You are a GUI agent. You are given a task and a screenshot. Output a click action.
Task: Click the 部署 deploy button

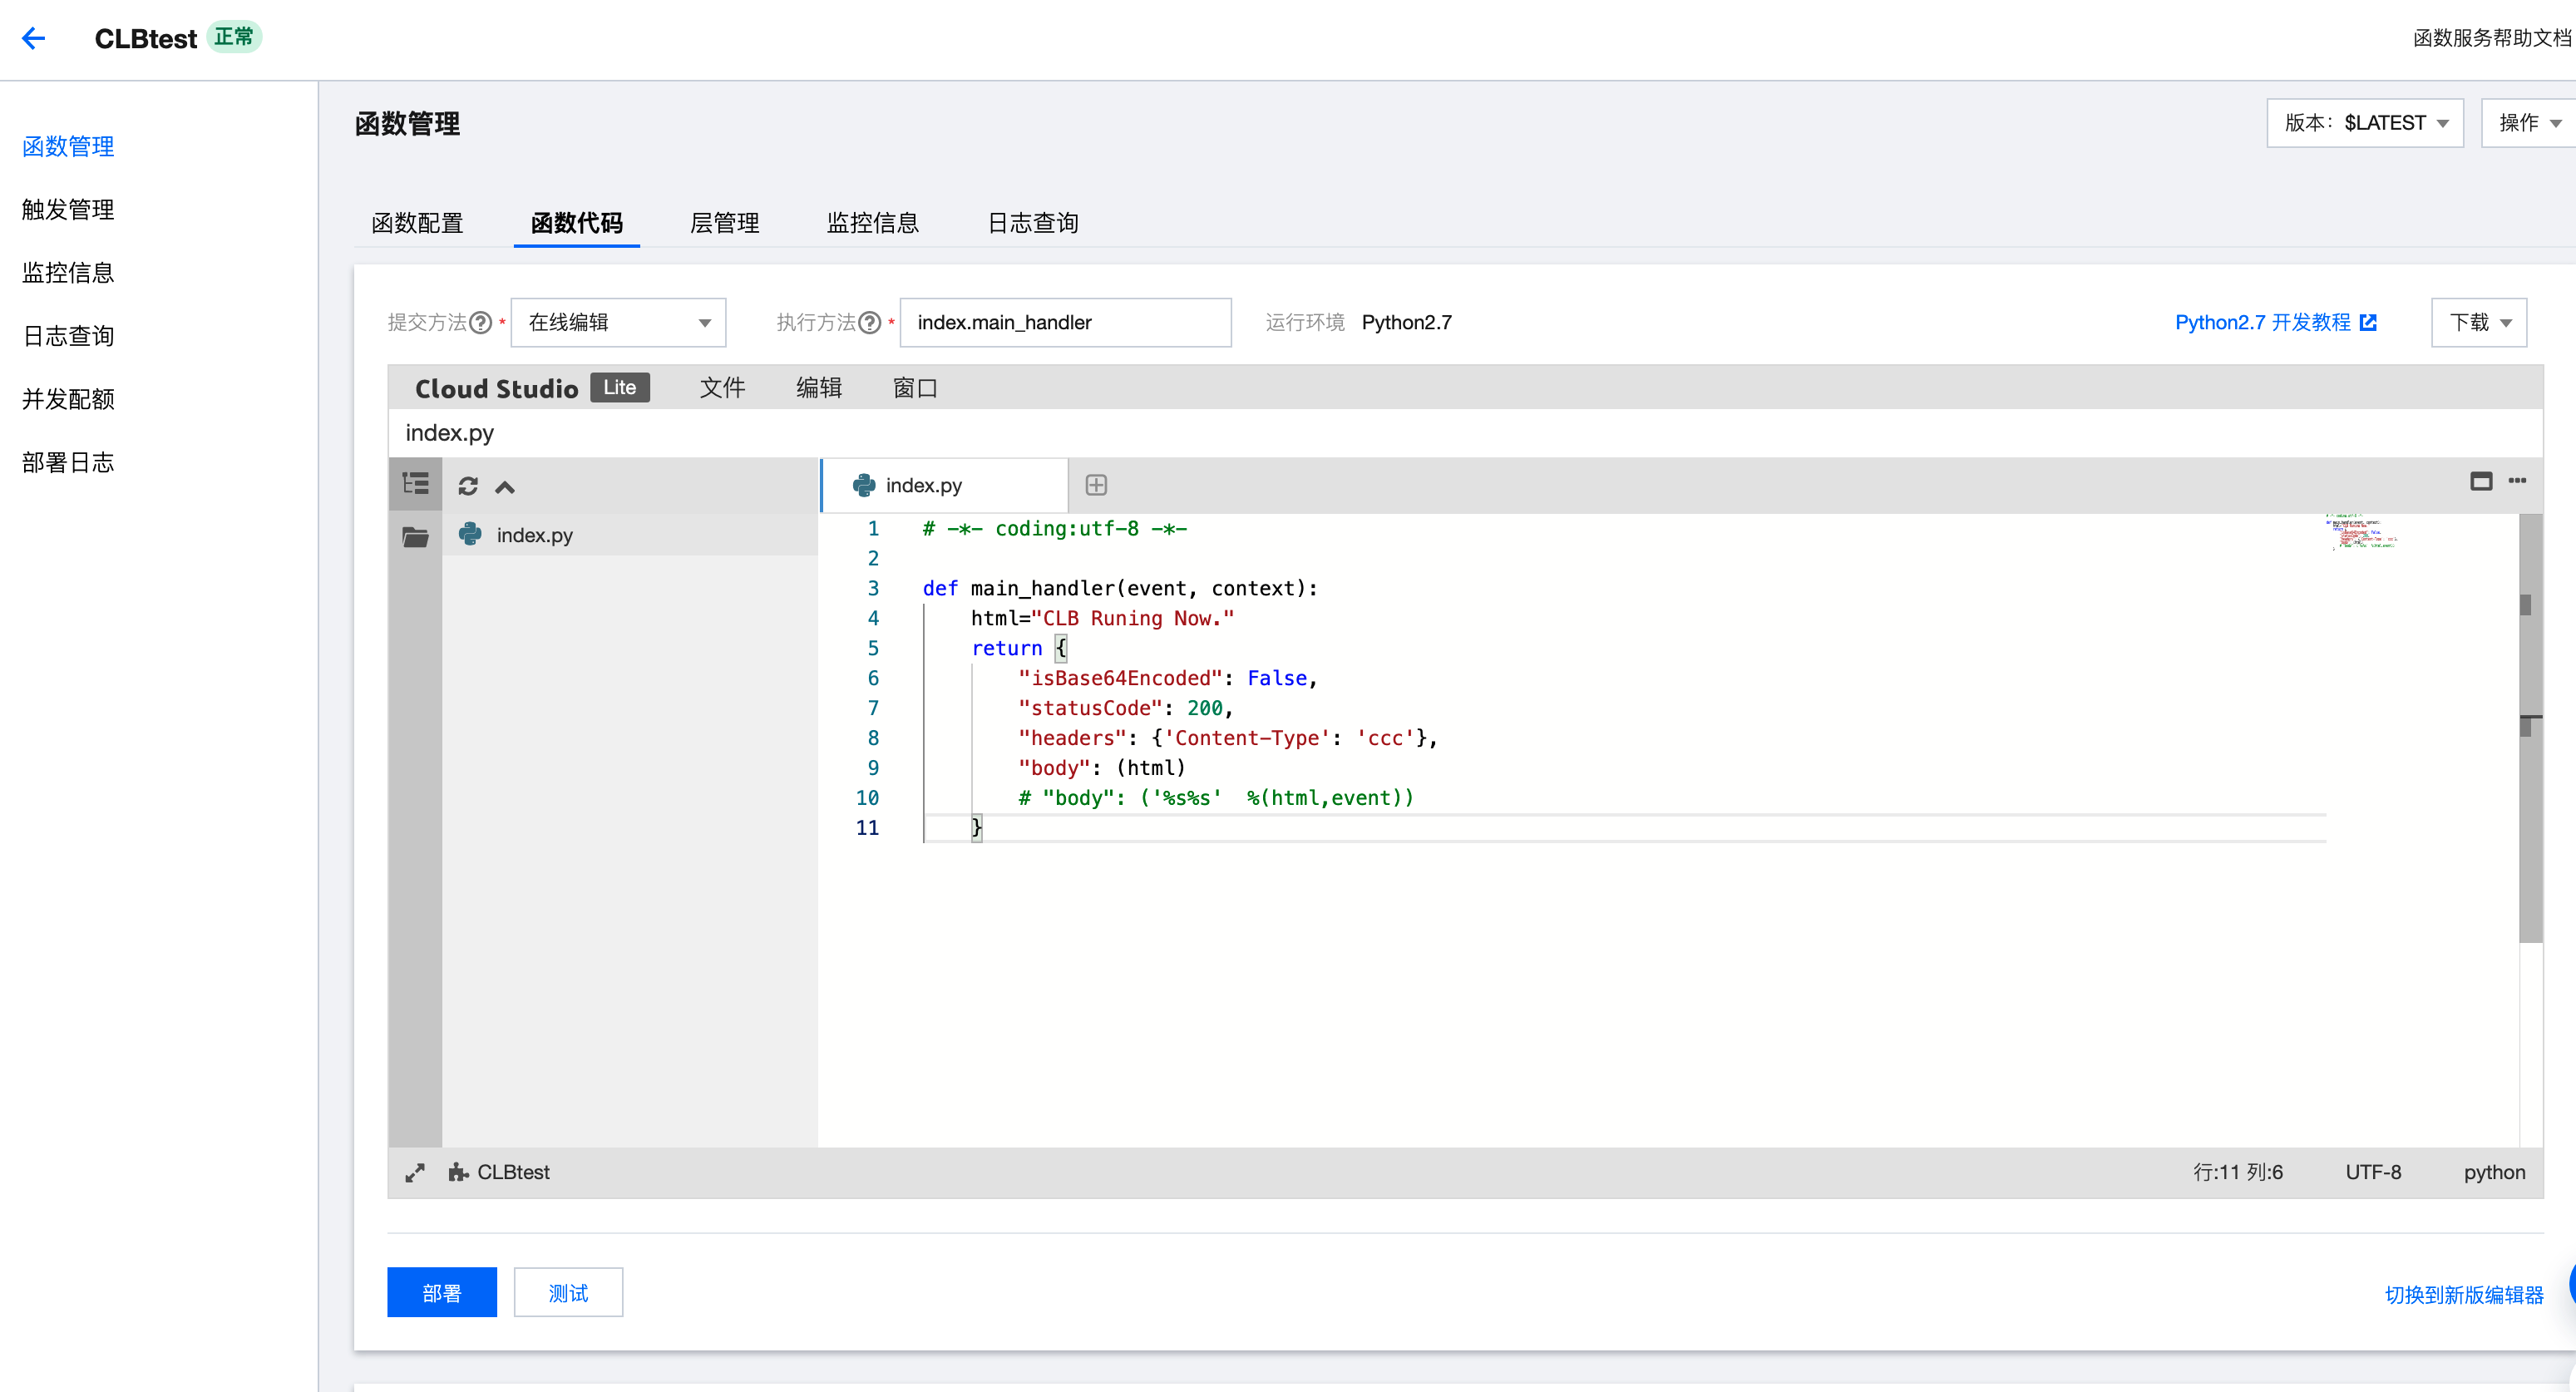point(442,1292)
